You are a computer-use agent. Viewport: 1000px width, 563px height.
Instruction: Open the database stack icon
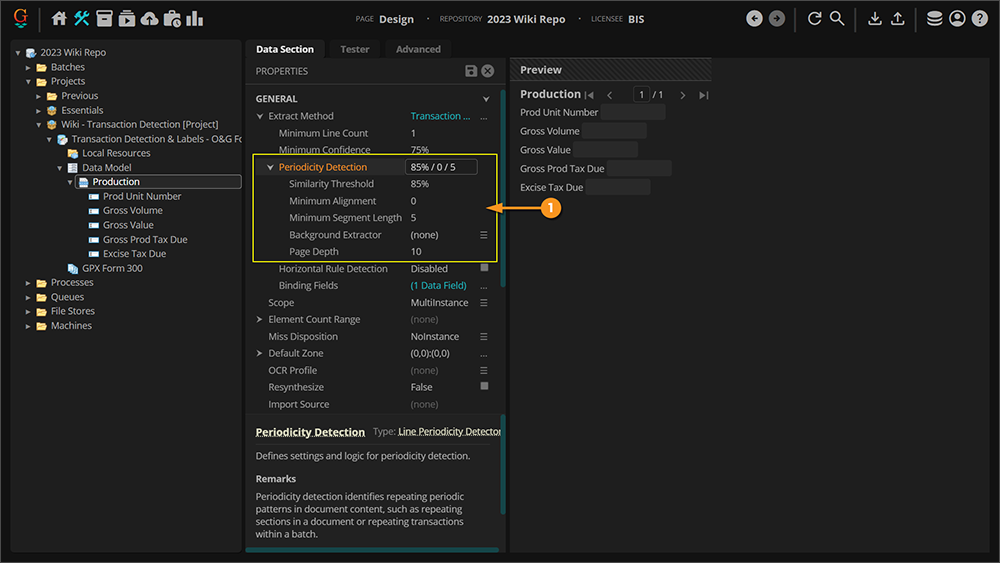pos(934,19)
